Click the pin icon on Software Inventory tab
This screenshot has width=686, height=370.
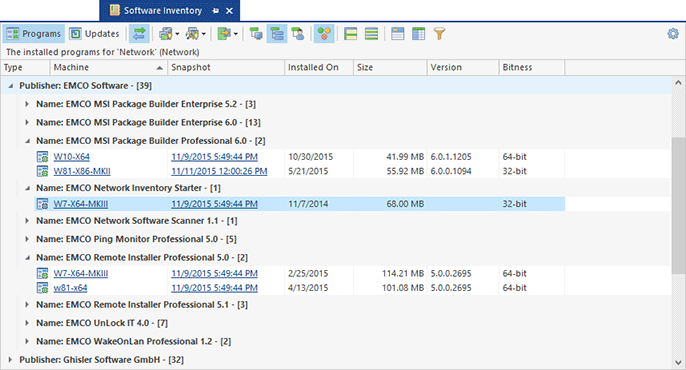[215, 11]
